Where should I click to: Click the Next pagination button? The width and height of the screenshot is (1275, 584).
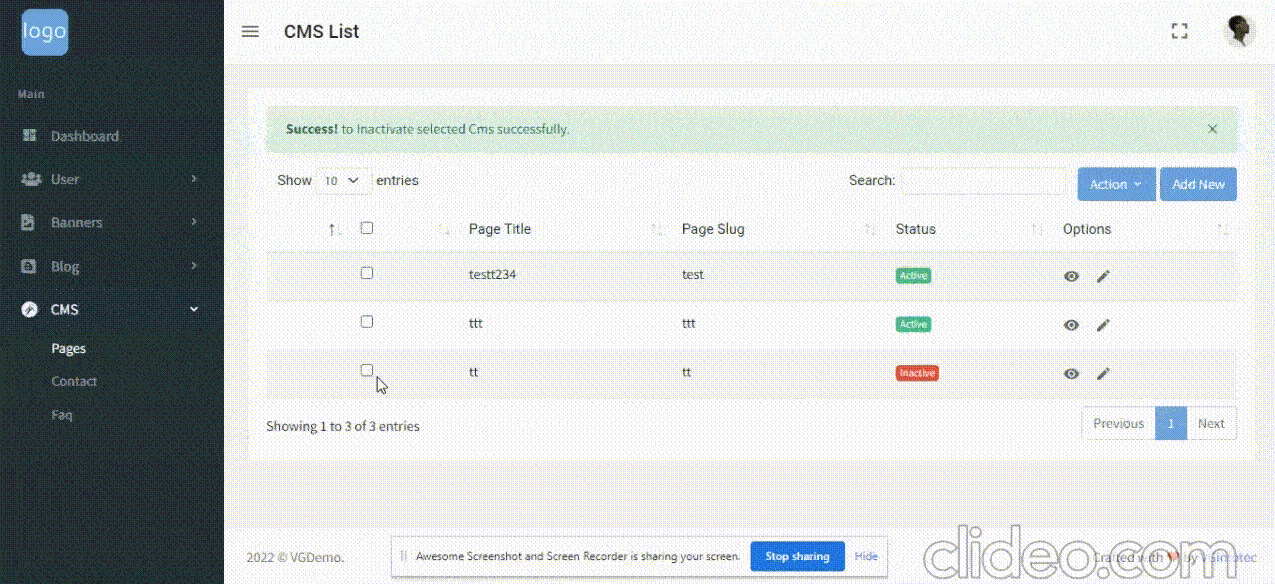click(1211, 424)
